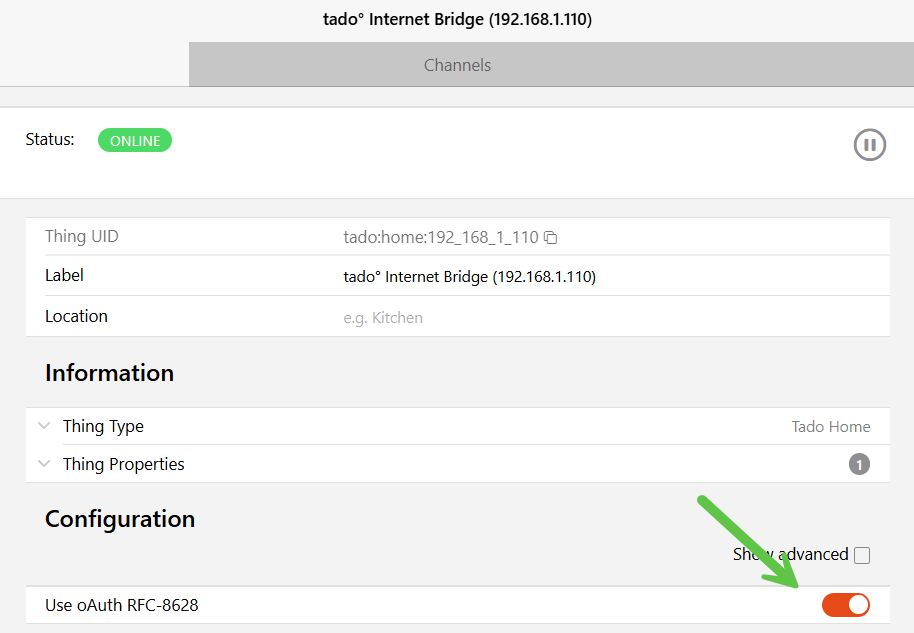Switch to the Channels tab
Image resolution: width=914 pixels, height=633 pixels.
457,65
